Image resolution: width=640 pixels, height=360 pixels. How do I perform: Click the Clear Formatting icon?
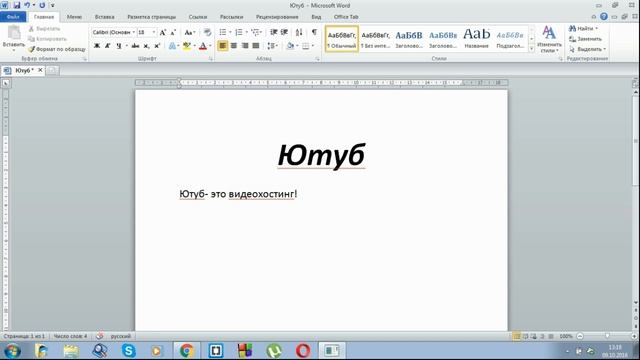[207, 32]
